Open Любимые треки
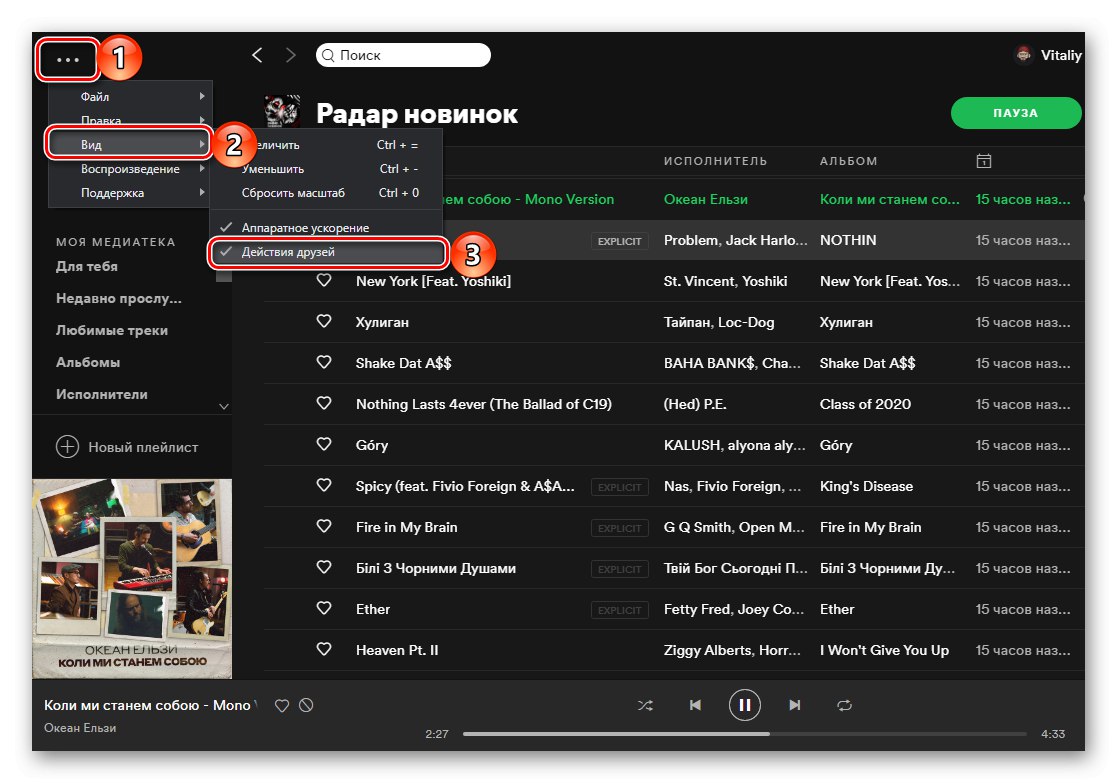This screenshot has width=1117, height=783. click(112, 331)
